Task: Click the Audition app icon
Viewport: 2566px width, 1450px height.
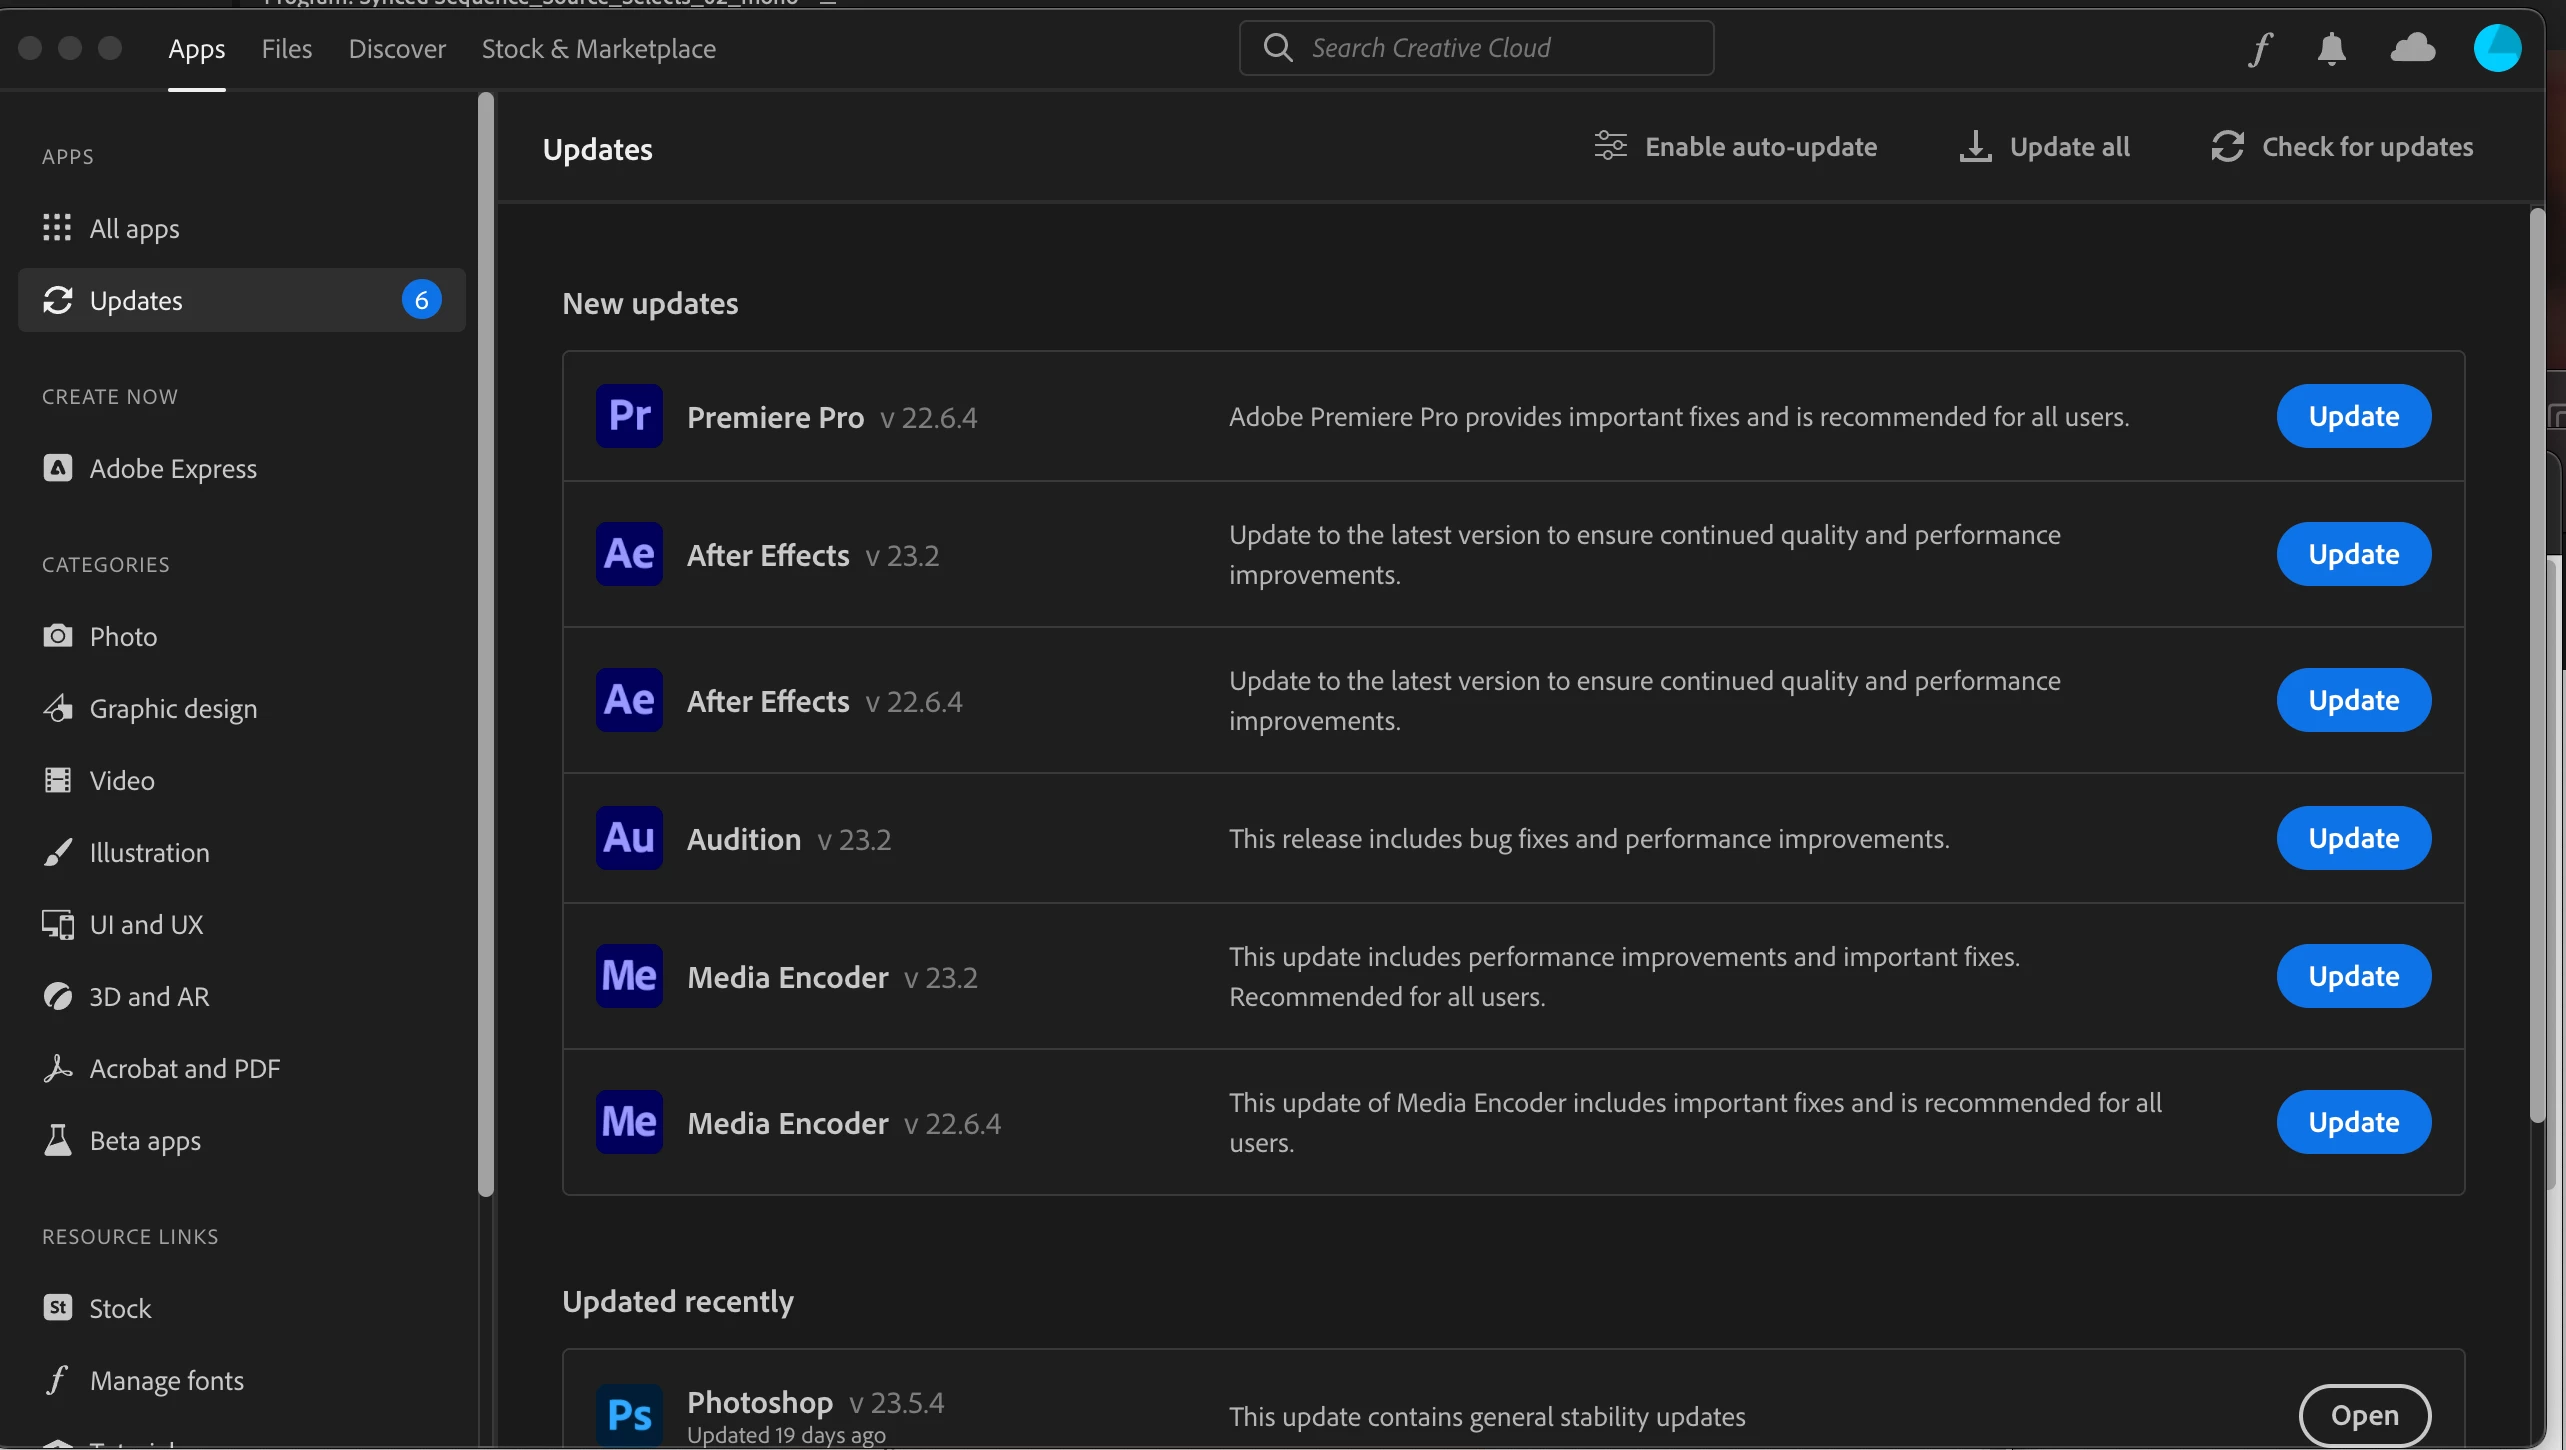Action: click(x=629, y=838)
